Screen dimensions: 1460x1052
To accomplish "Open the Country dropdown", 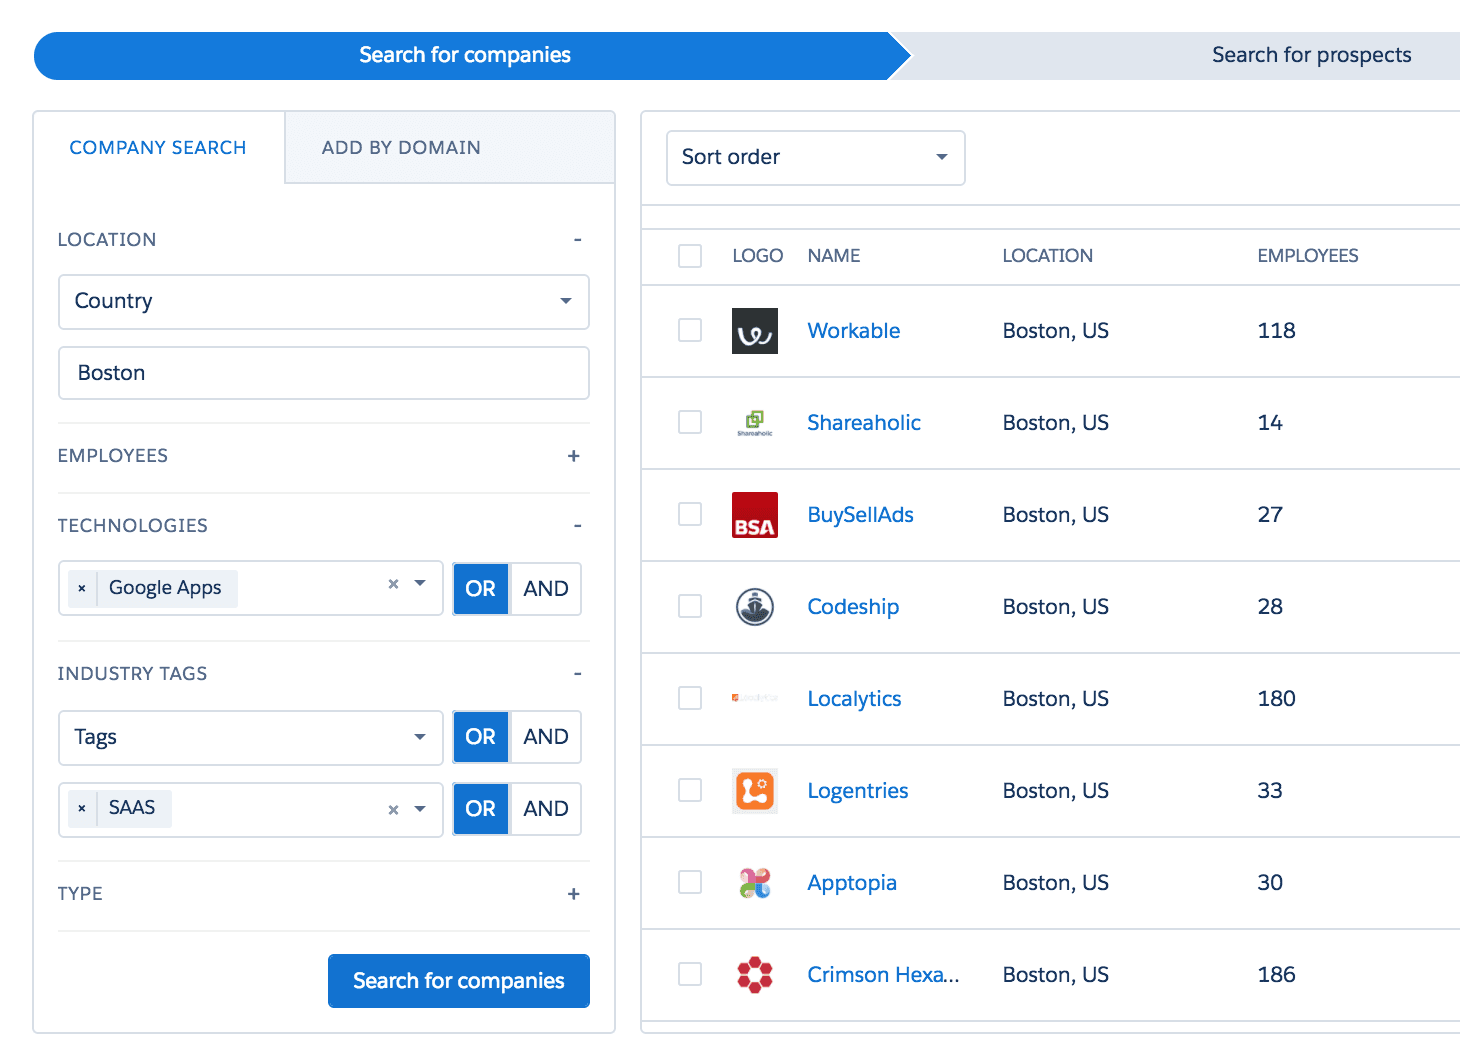I will point(324,302).
